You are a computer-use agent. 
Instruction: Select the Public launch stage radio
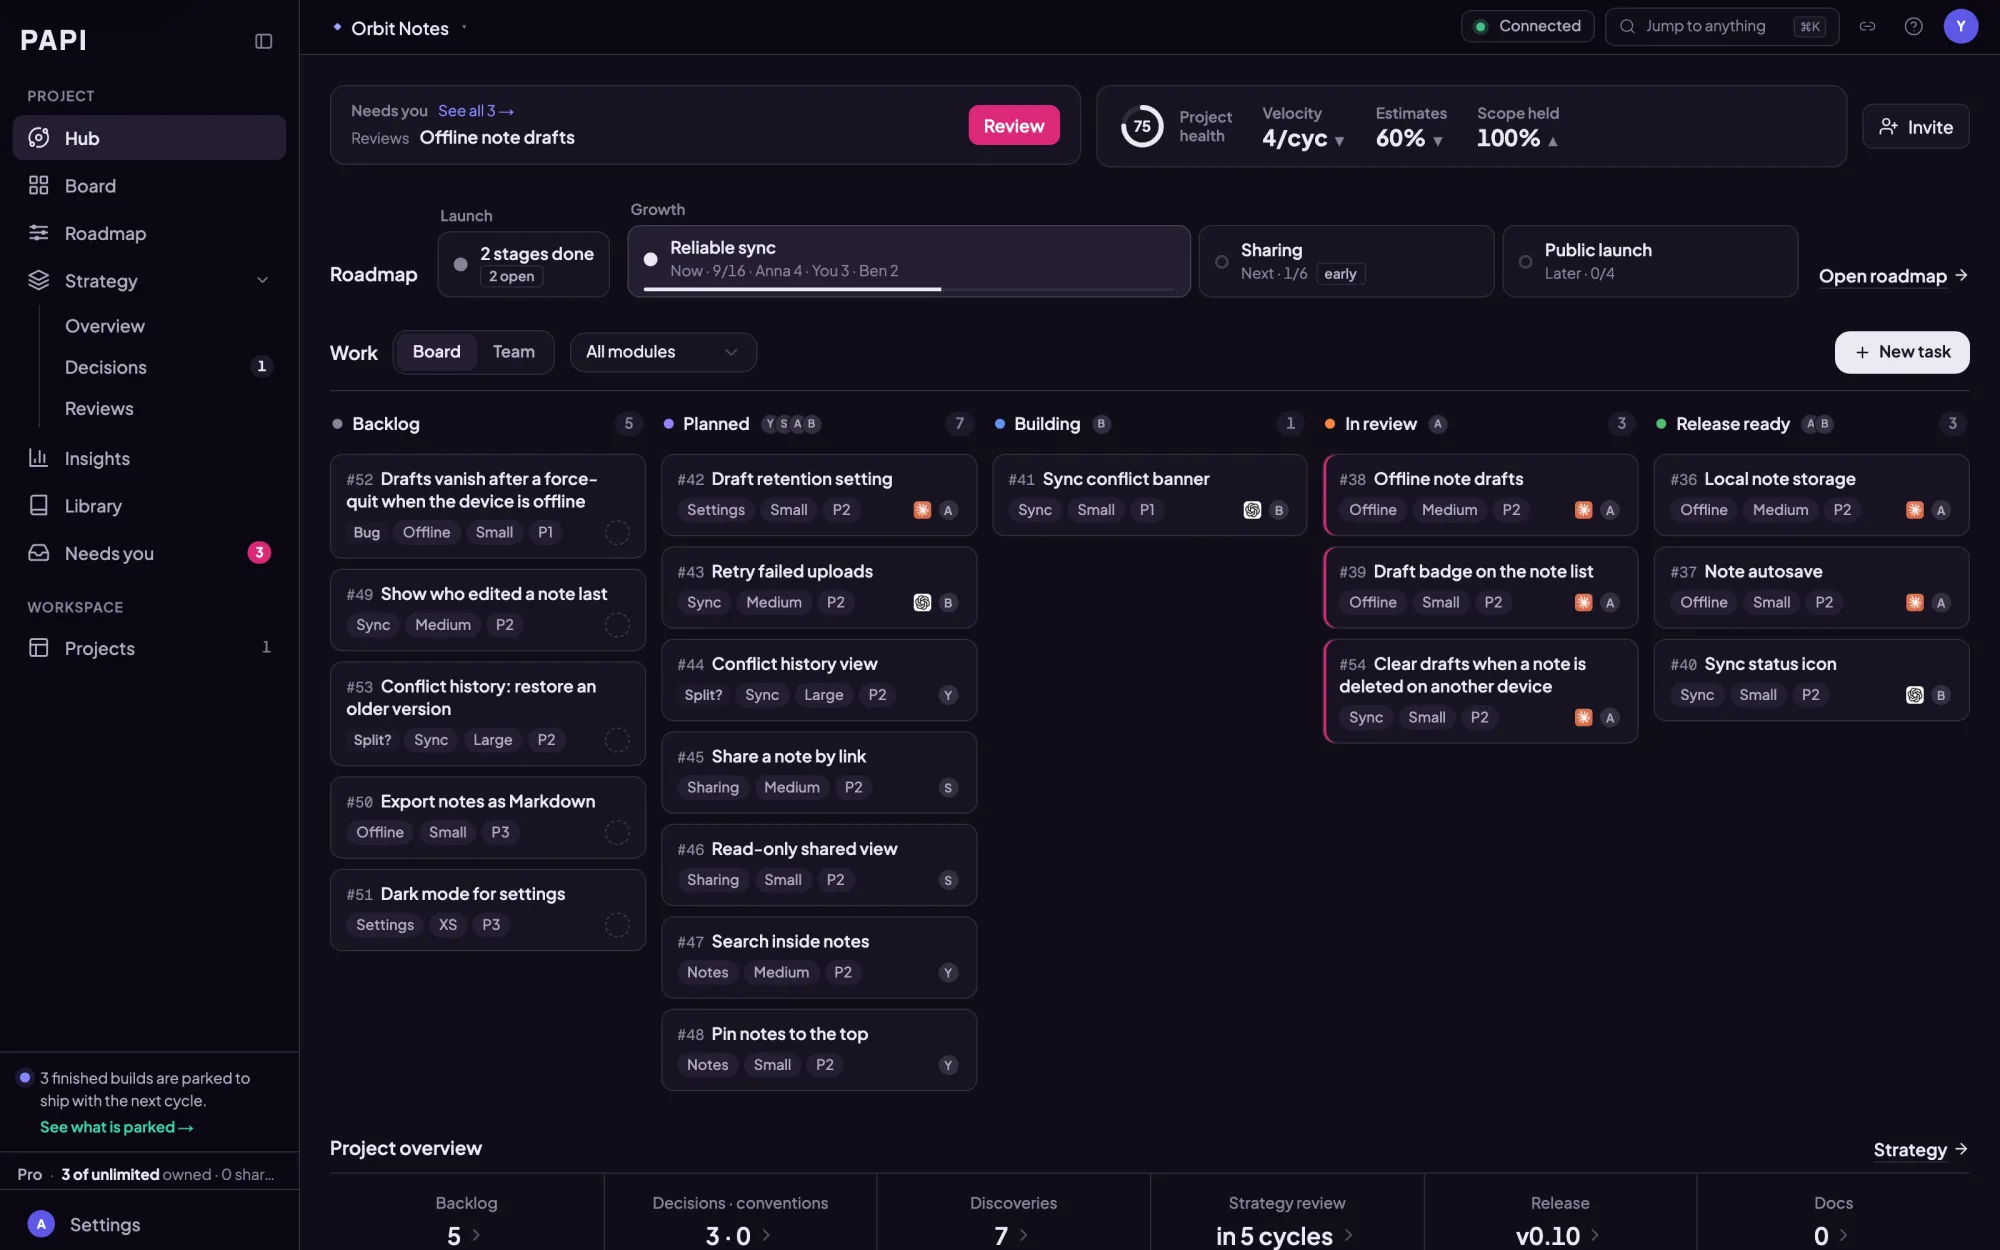click(x=1525, y=262)
